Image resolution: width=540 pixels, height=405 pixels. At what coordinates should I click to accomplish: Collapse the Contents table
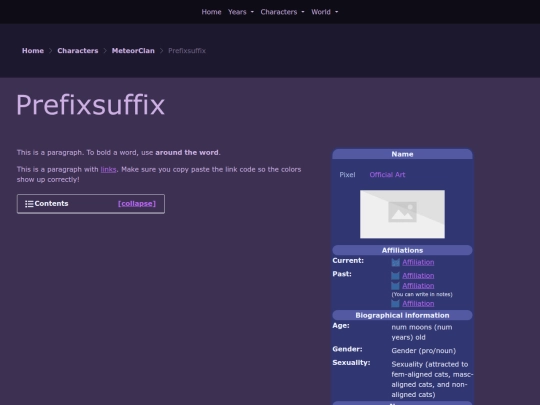137,204
